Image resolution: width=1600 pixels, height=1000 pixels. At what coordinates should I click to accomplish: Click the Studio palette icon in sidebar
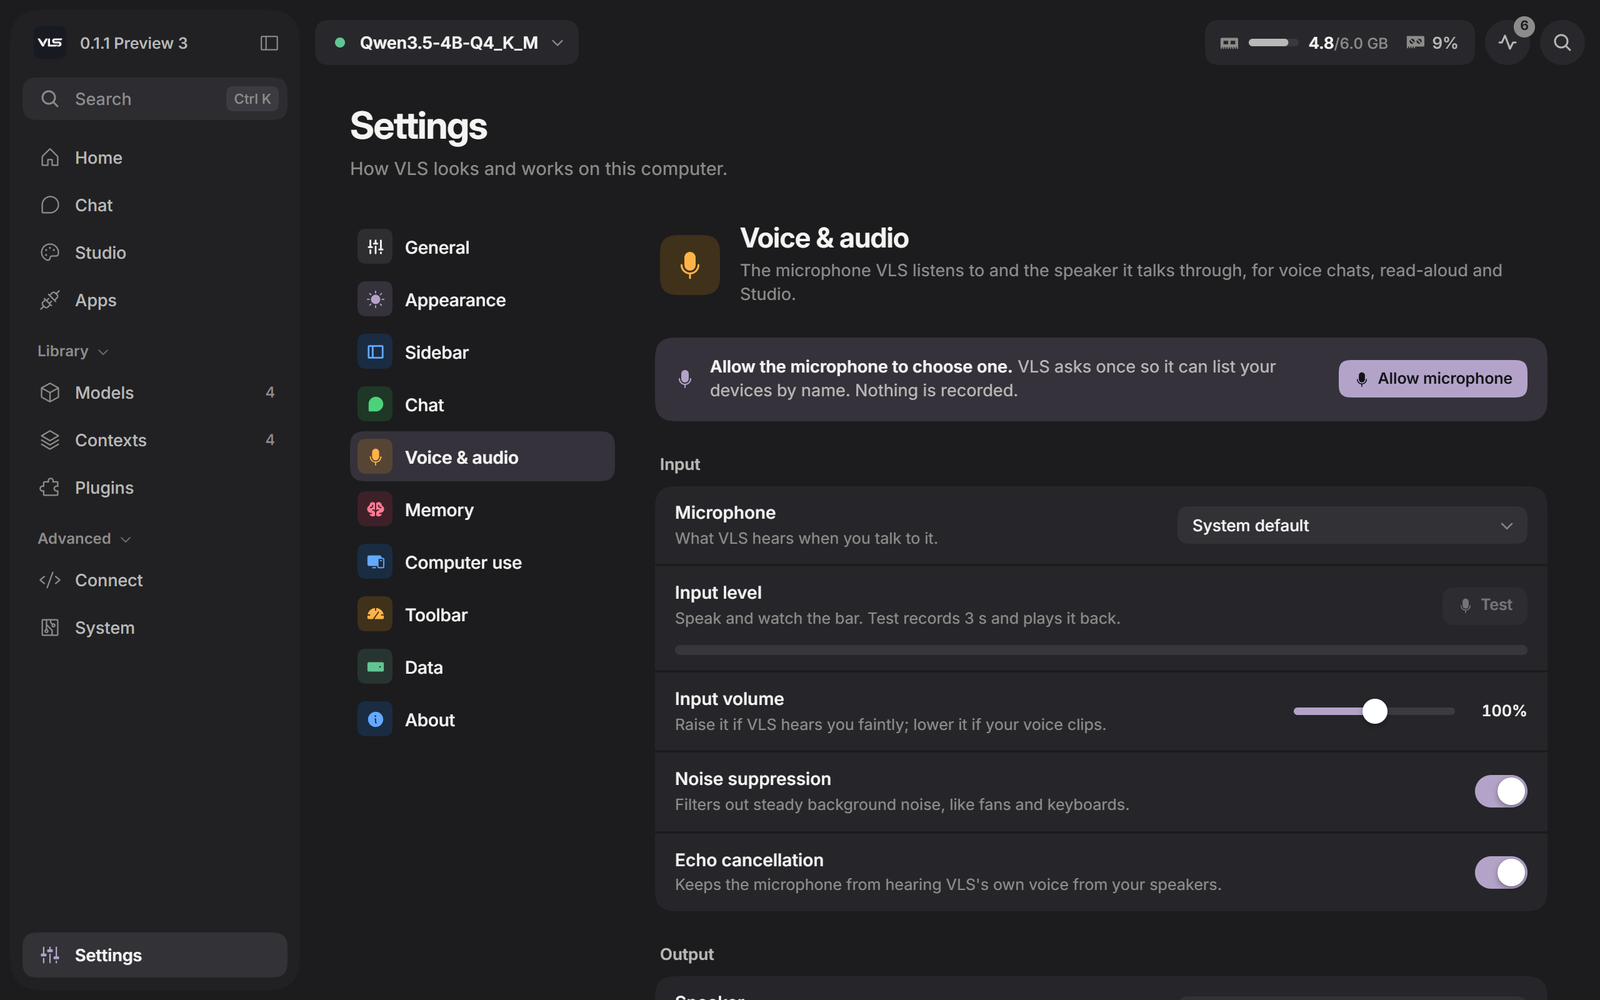50,252
